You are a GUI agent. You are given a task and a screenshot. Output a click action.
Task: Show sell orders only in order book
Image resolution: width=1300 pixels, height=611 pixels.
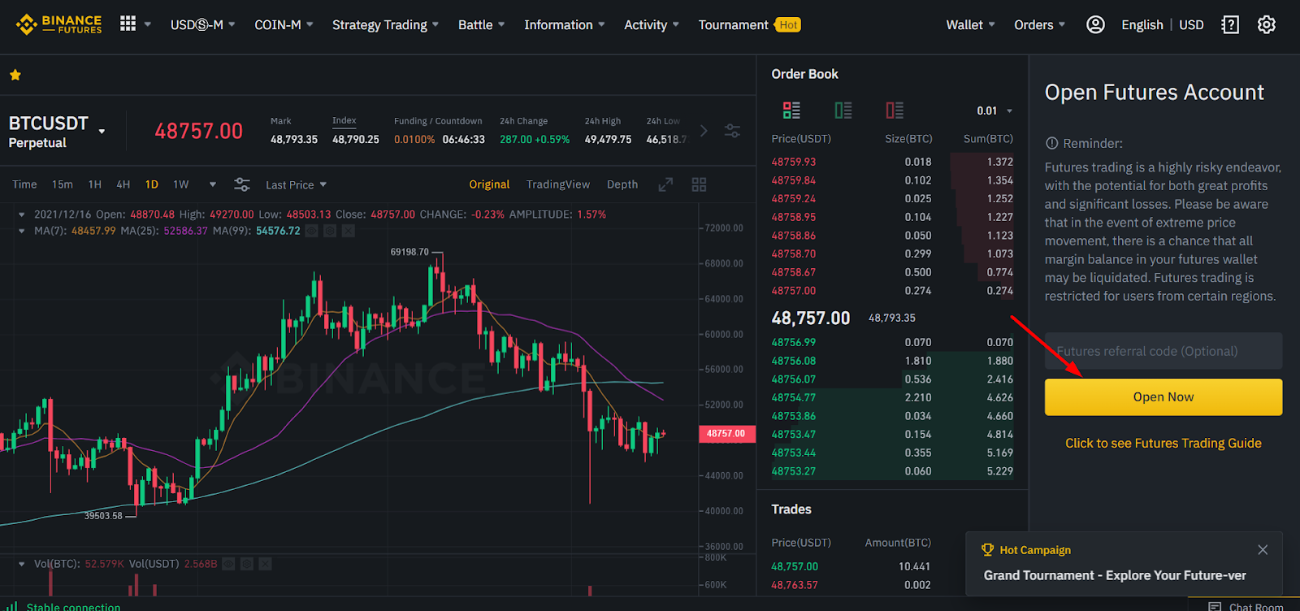coord(894,110)
